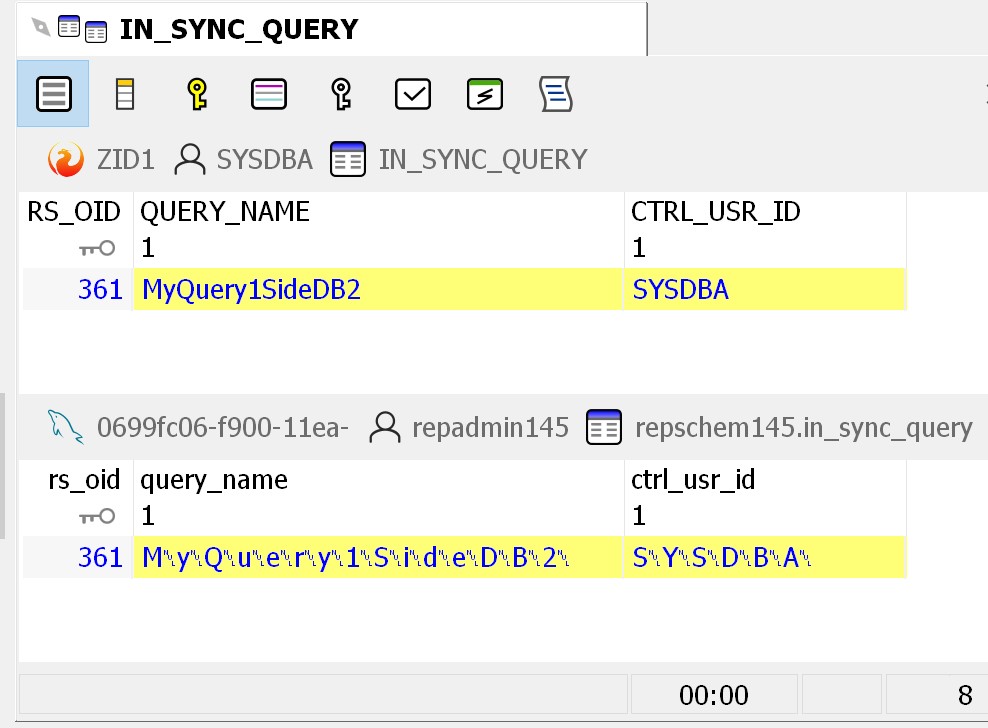Image resolution: width=988 pixels, height=728 pixels.
Task: Click the SYSDBA user label
Action: click(264, 160)
